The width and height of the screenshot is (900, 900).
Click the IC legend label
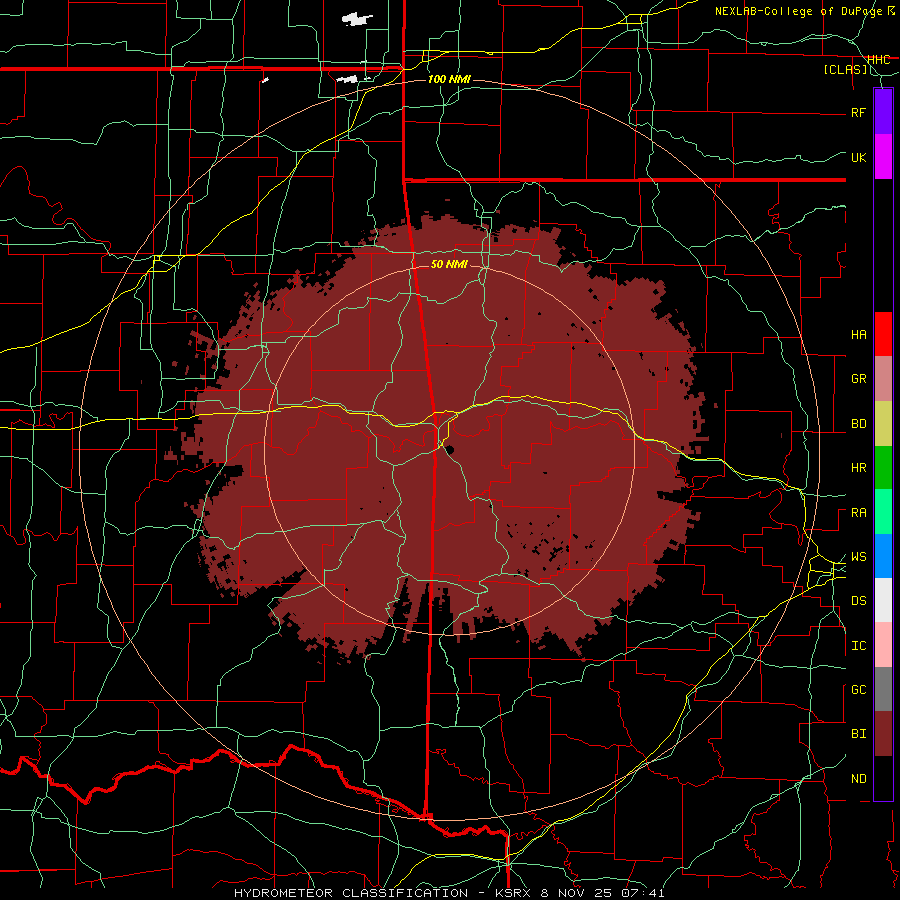click(x=858, y=646)
